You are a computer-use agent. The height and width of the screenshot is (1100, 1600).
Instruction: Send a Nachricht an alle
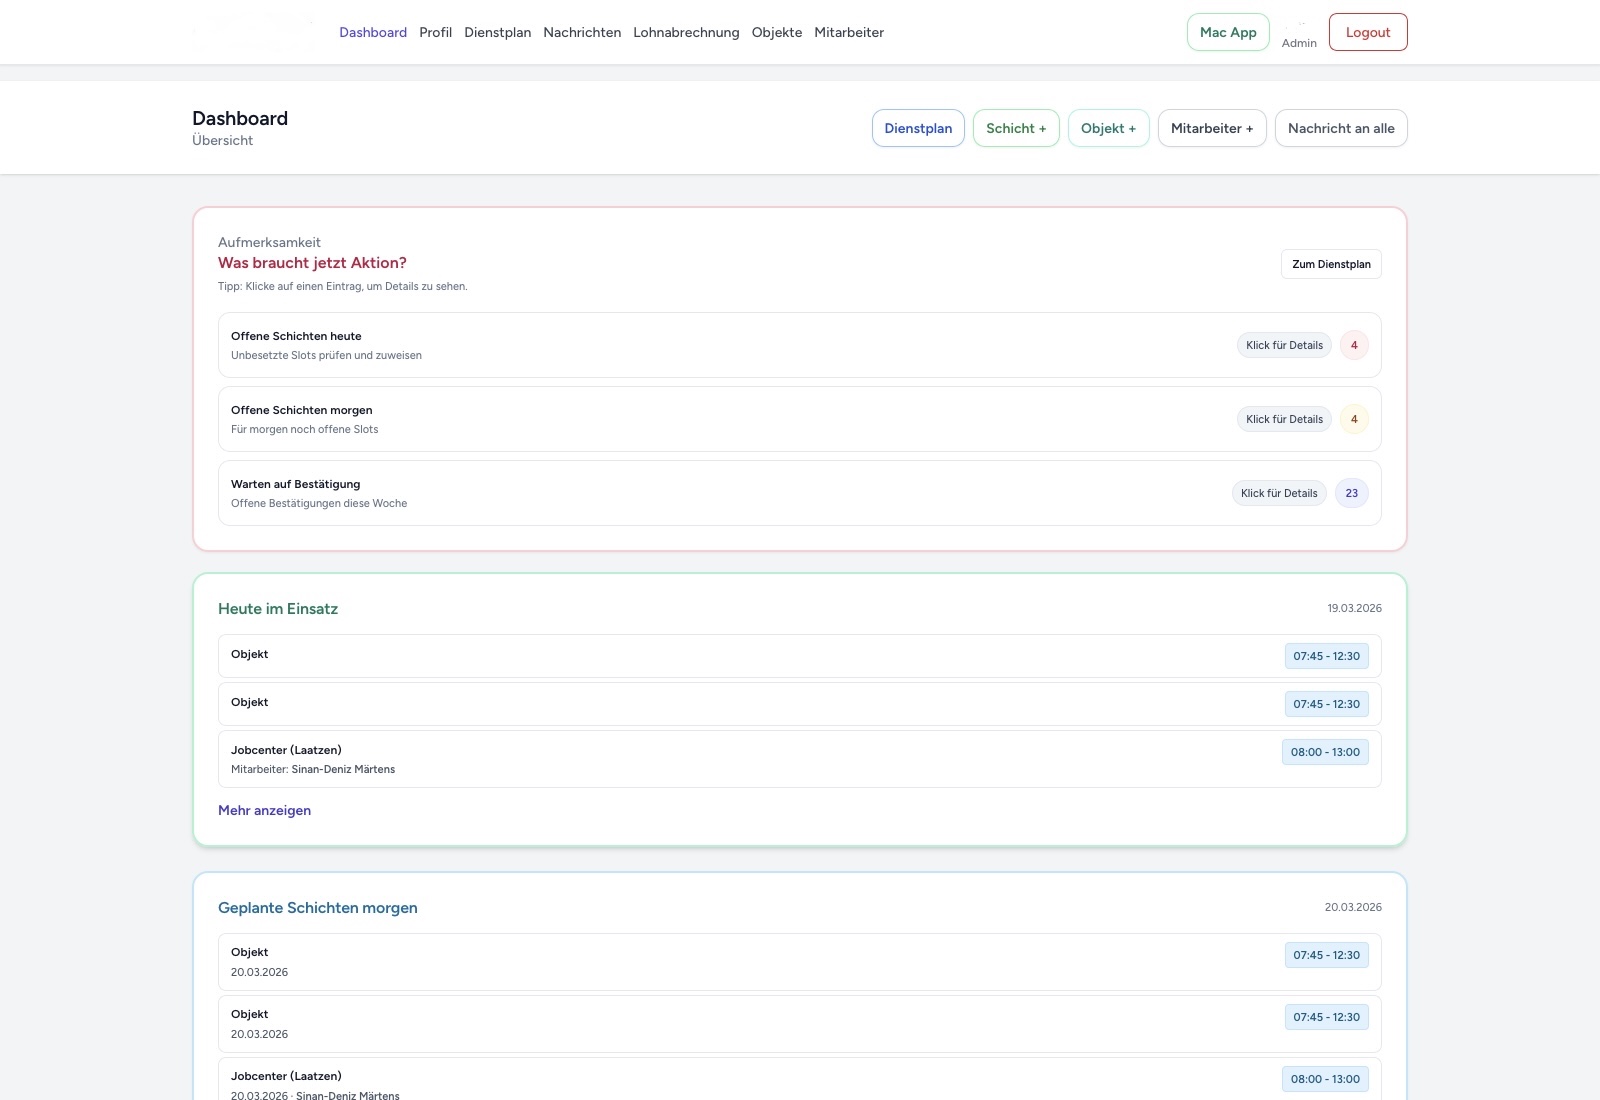click(x=1340, y=128)
